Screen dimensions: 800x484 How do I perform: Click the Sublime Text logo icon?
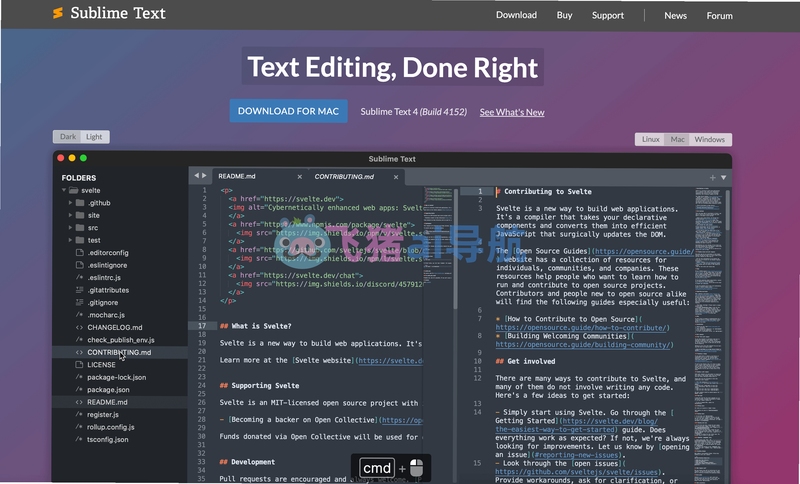[x=58, y=13]
